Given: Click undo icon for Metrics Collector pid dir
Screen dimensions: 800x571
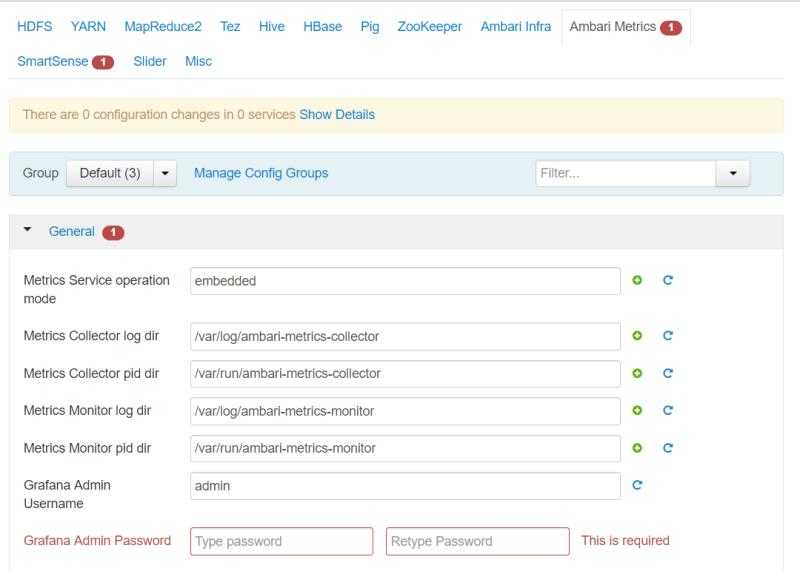Looking at the screenshot, I should (x=667, y=373).
